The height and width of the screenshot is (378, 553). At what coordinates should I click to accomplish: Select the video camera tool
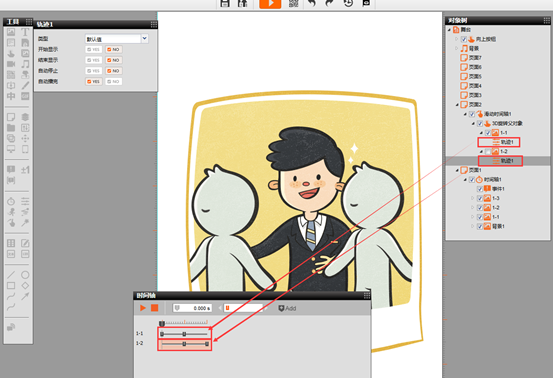pyautogui.click(x=11, y=64)
